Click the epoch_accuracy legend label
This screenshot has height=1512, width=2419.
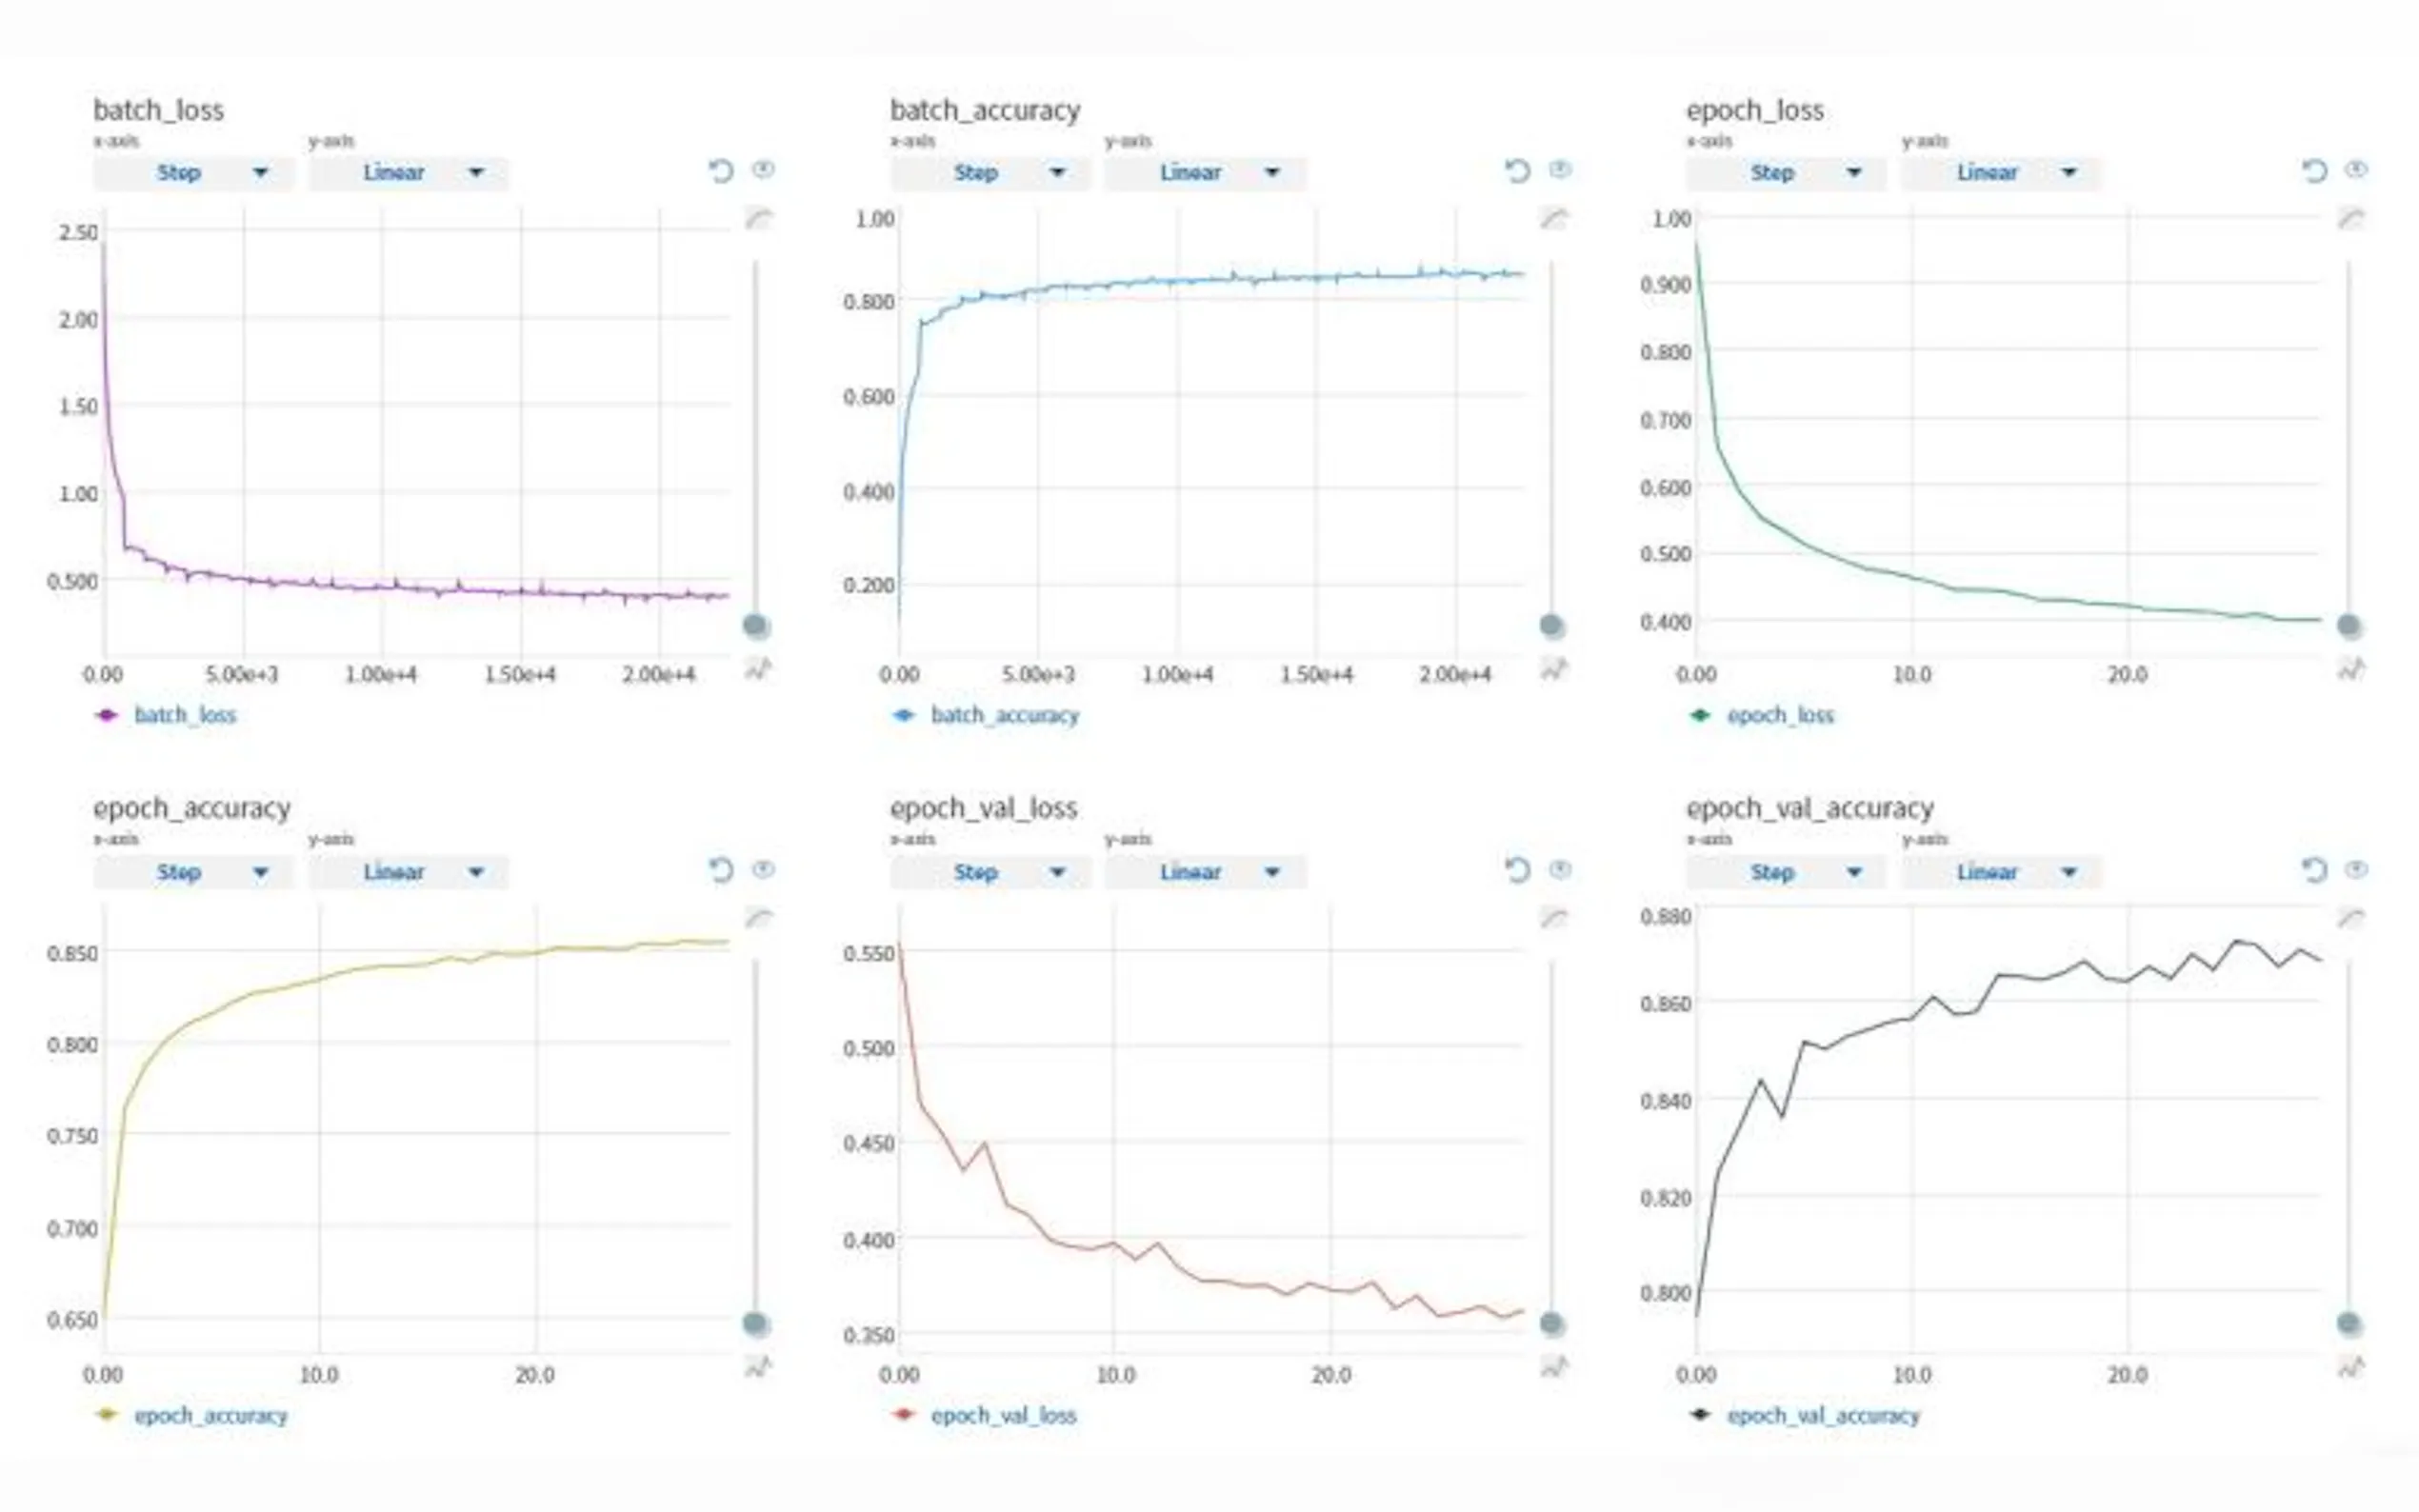[210, 1415]
